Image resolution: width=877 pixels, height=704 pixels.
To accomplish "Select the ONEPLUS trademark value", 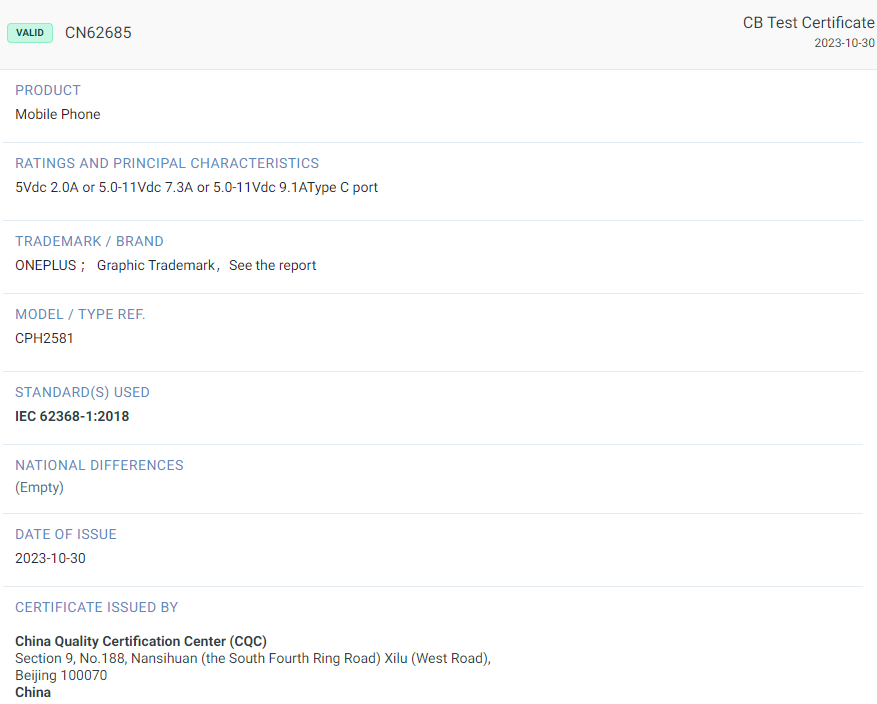I will coord(166,265).
